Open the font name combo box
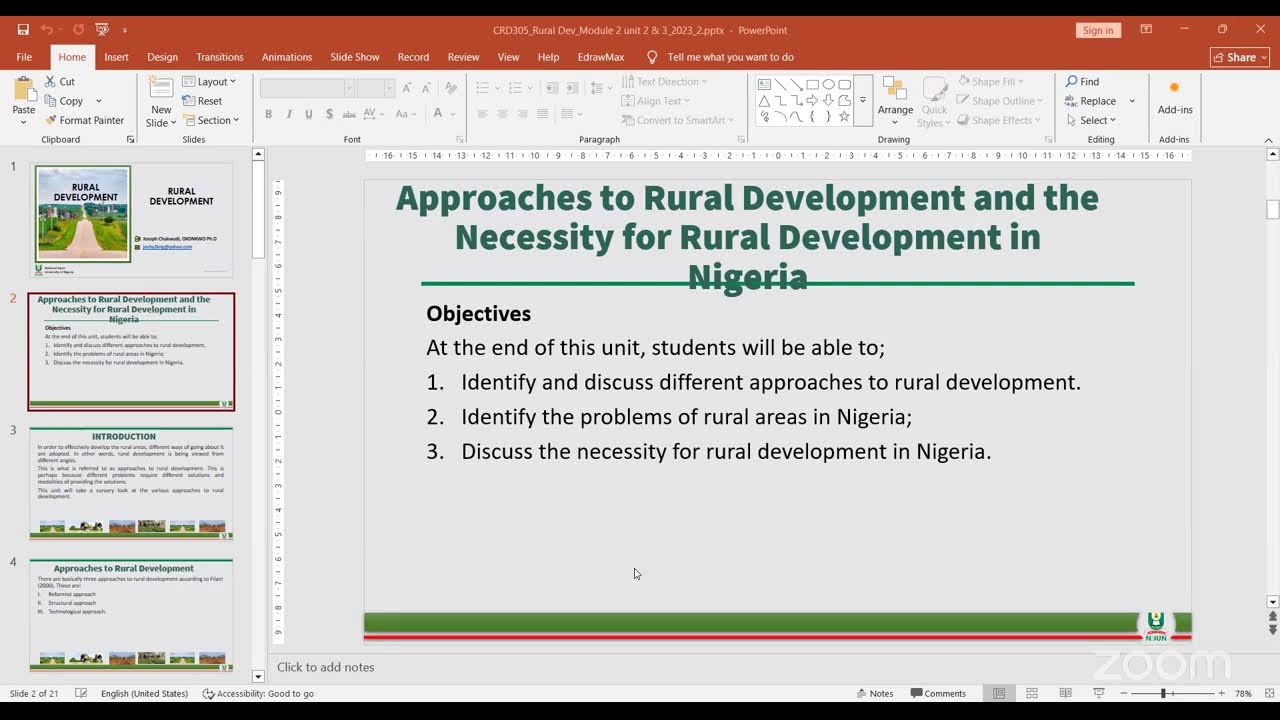This screenshot has width=1280, height=720. click(307, 88)
